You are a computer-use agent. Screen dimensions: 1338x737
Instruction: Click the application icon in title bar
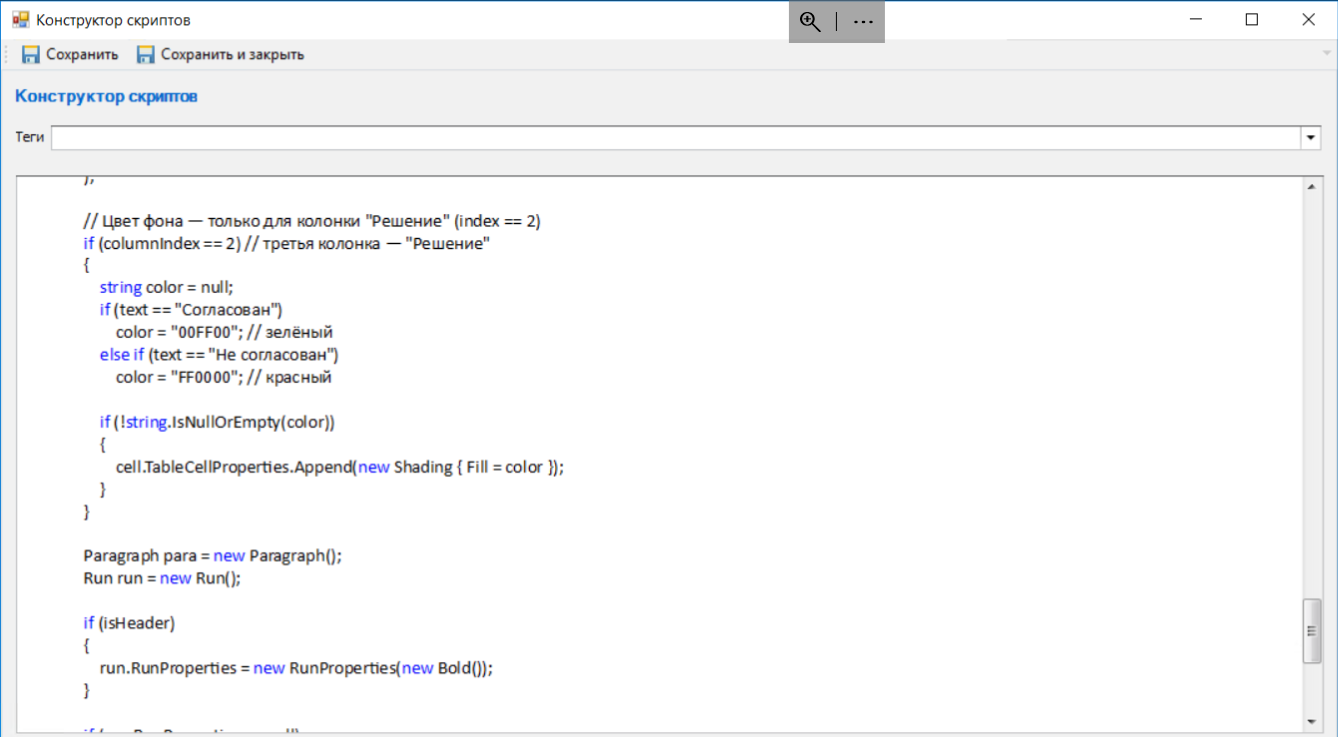click(20, 20)
